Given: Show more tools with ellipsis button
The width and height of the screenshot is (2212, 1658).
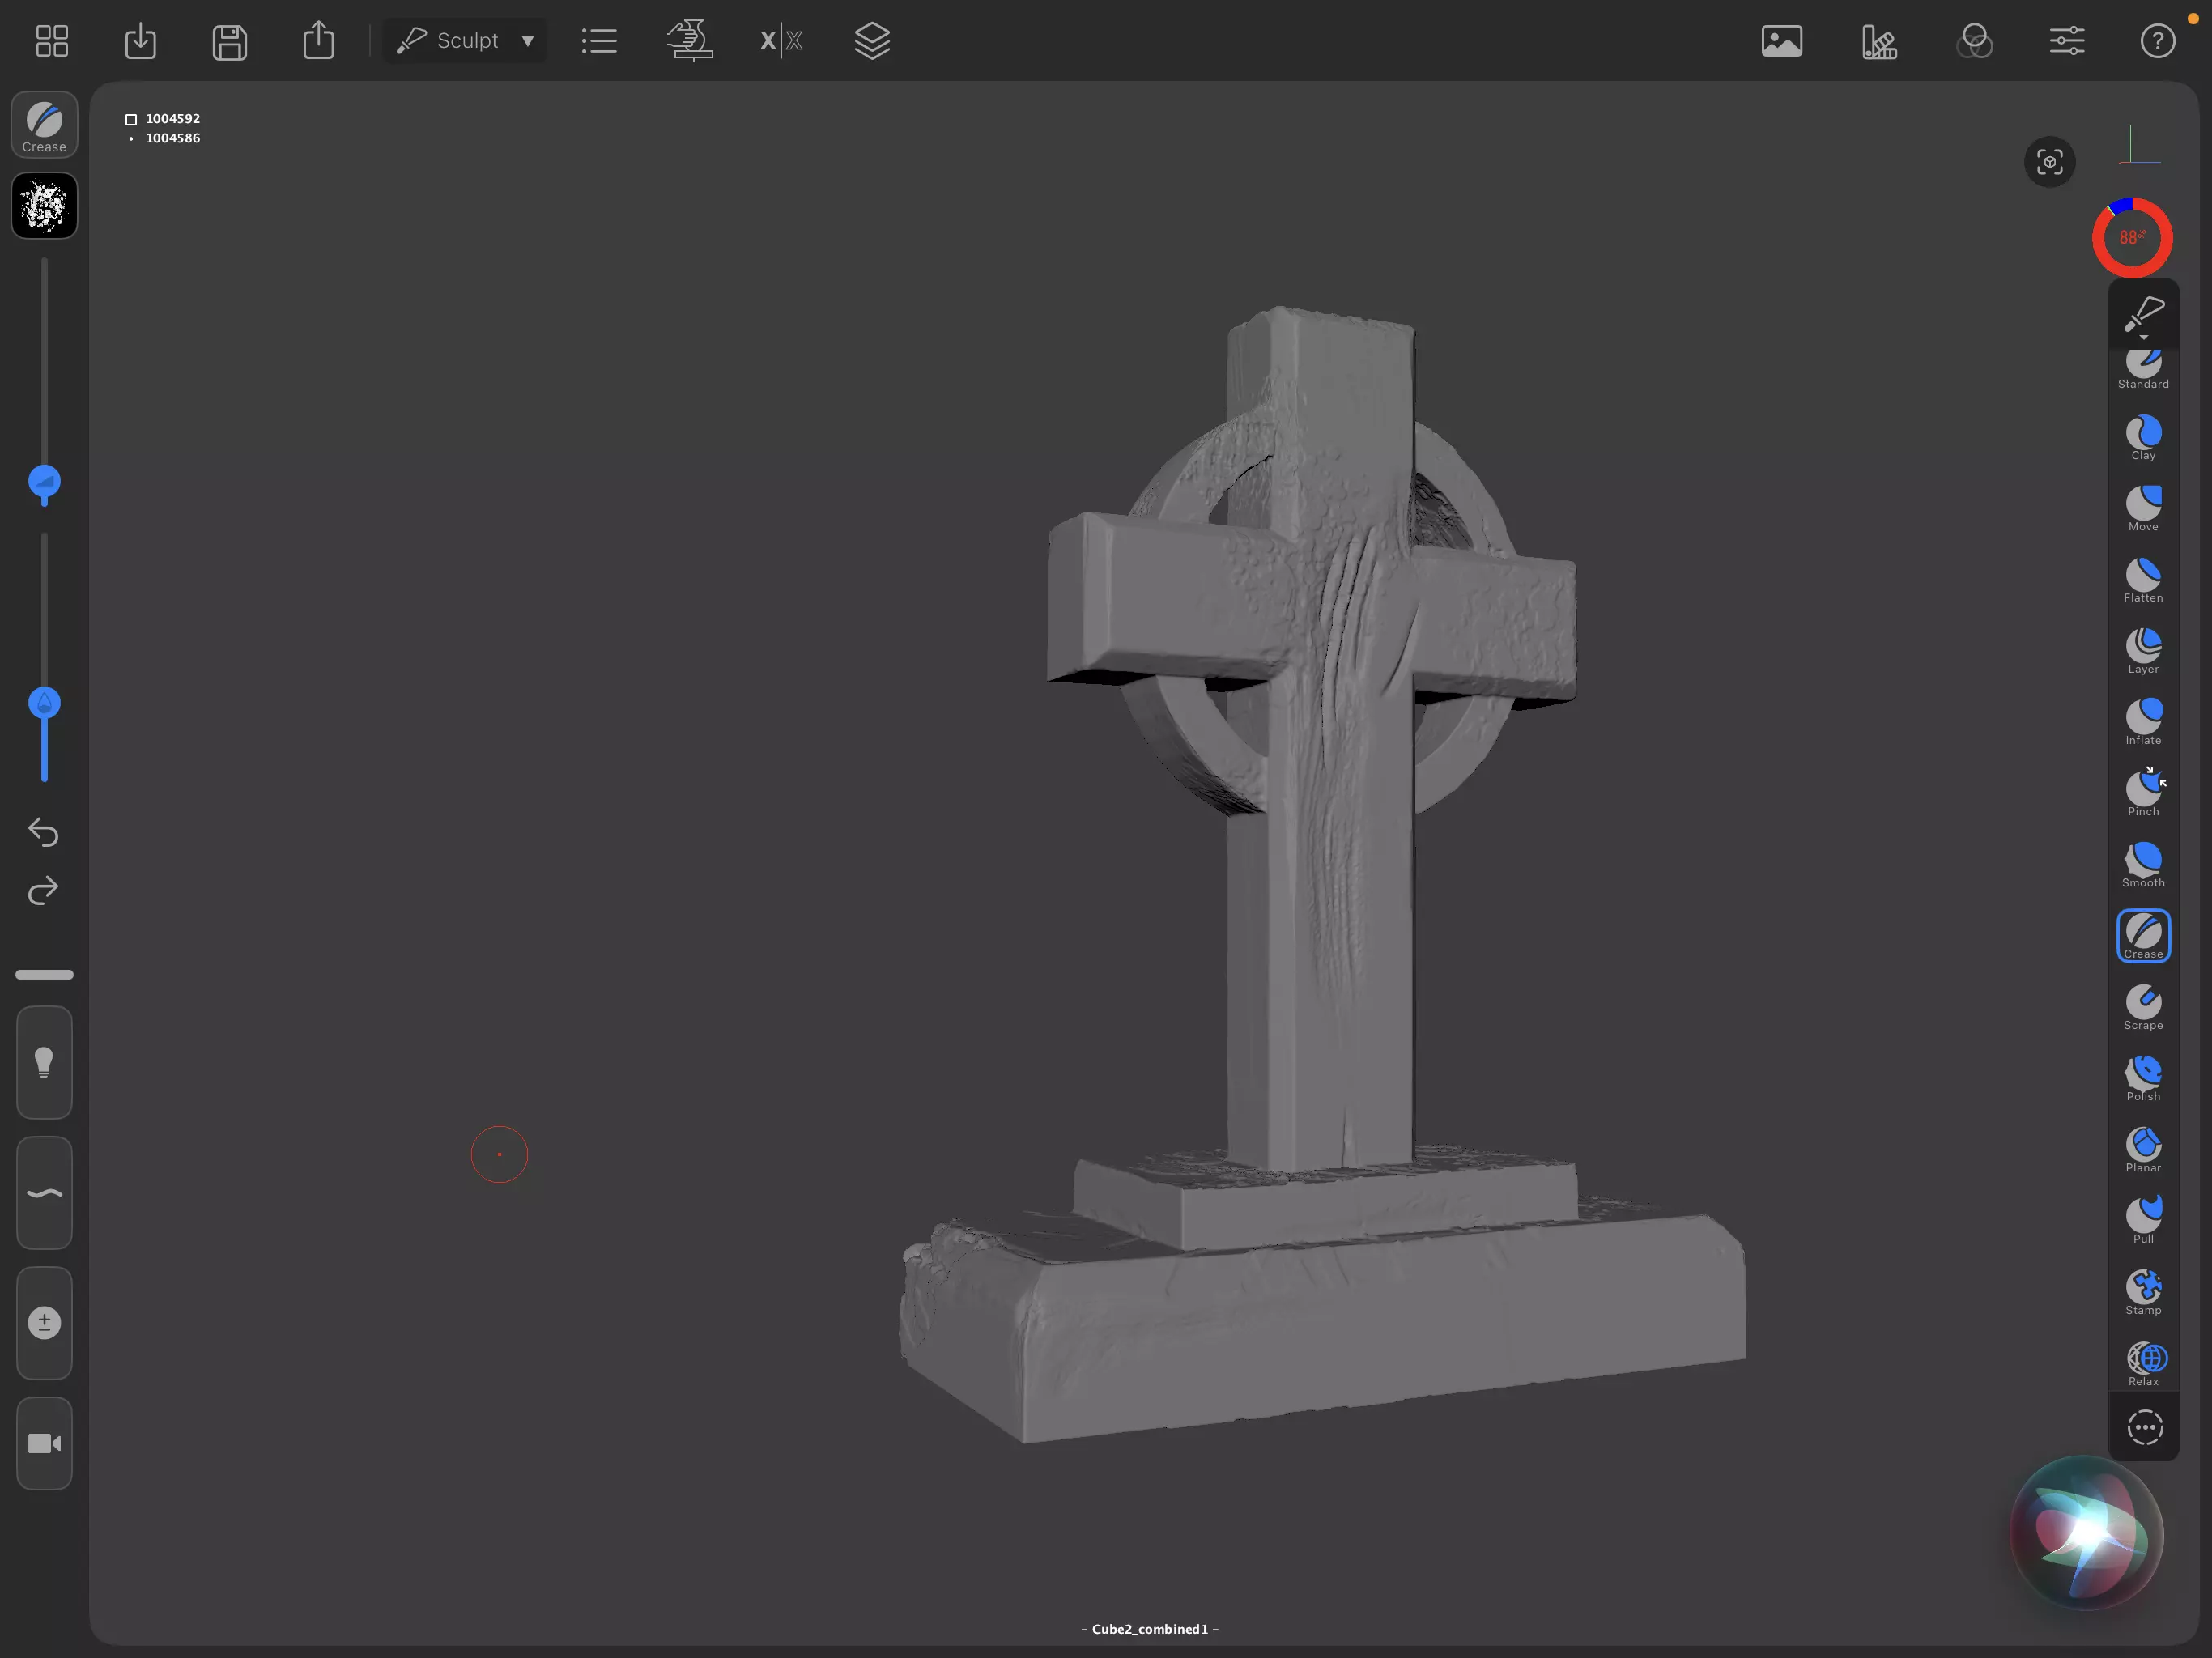Looking at the screenshot, I should click(x=2144, y=1428).
